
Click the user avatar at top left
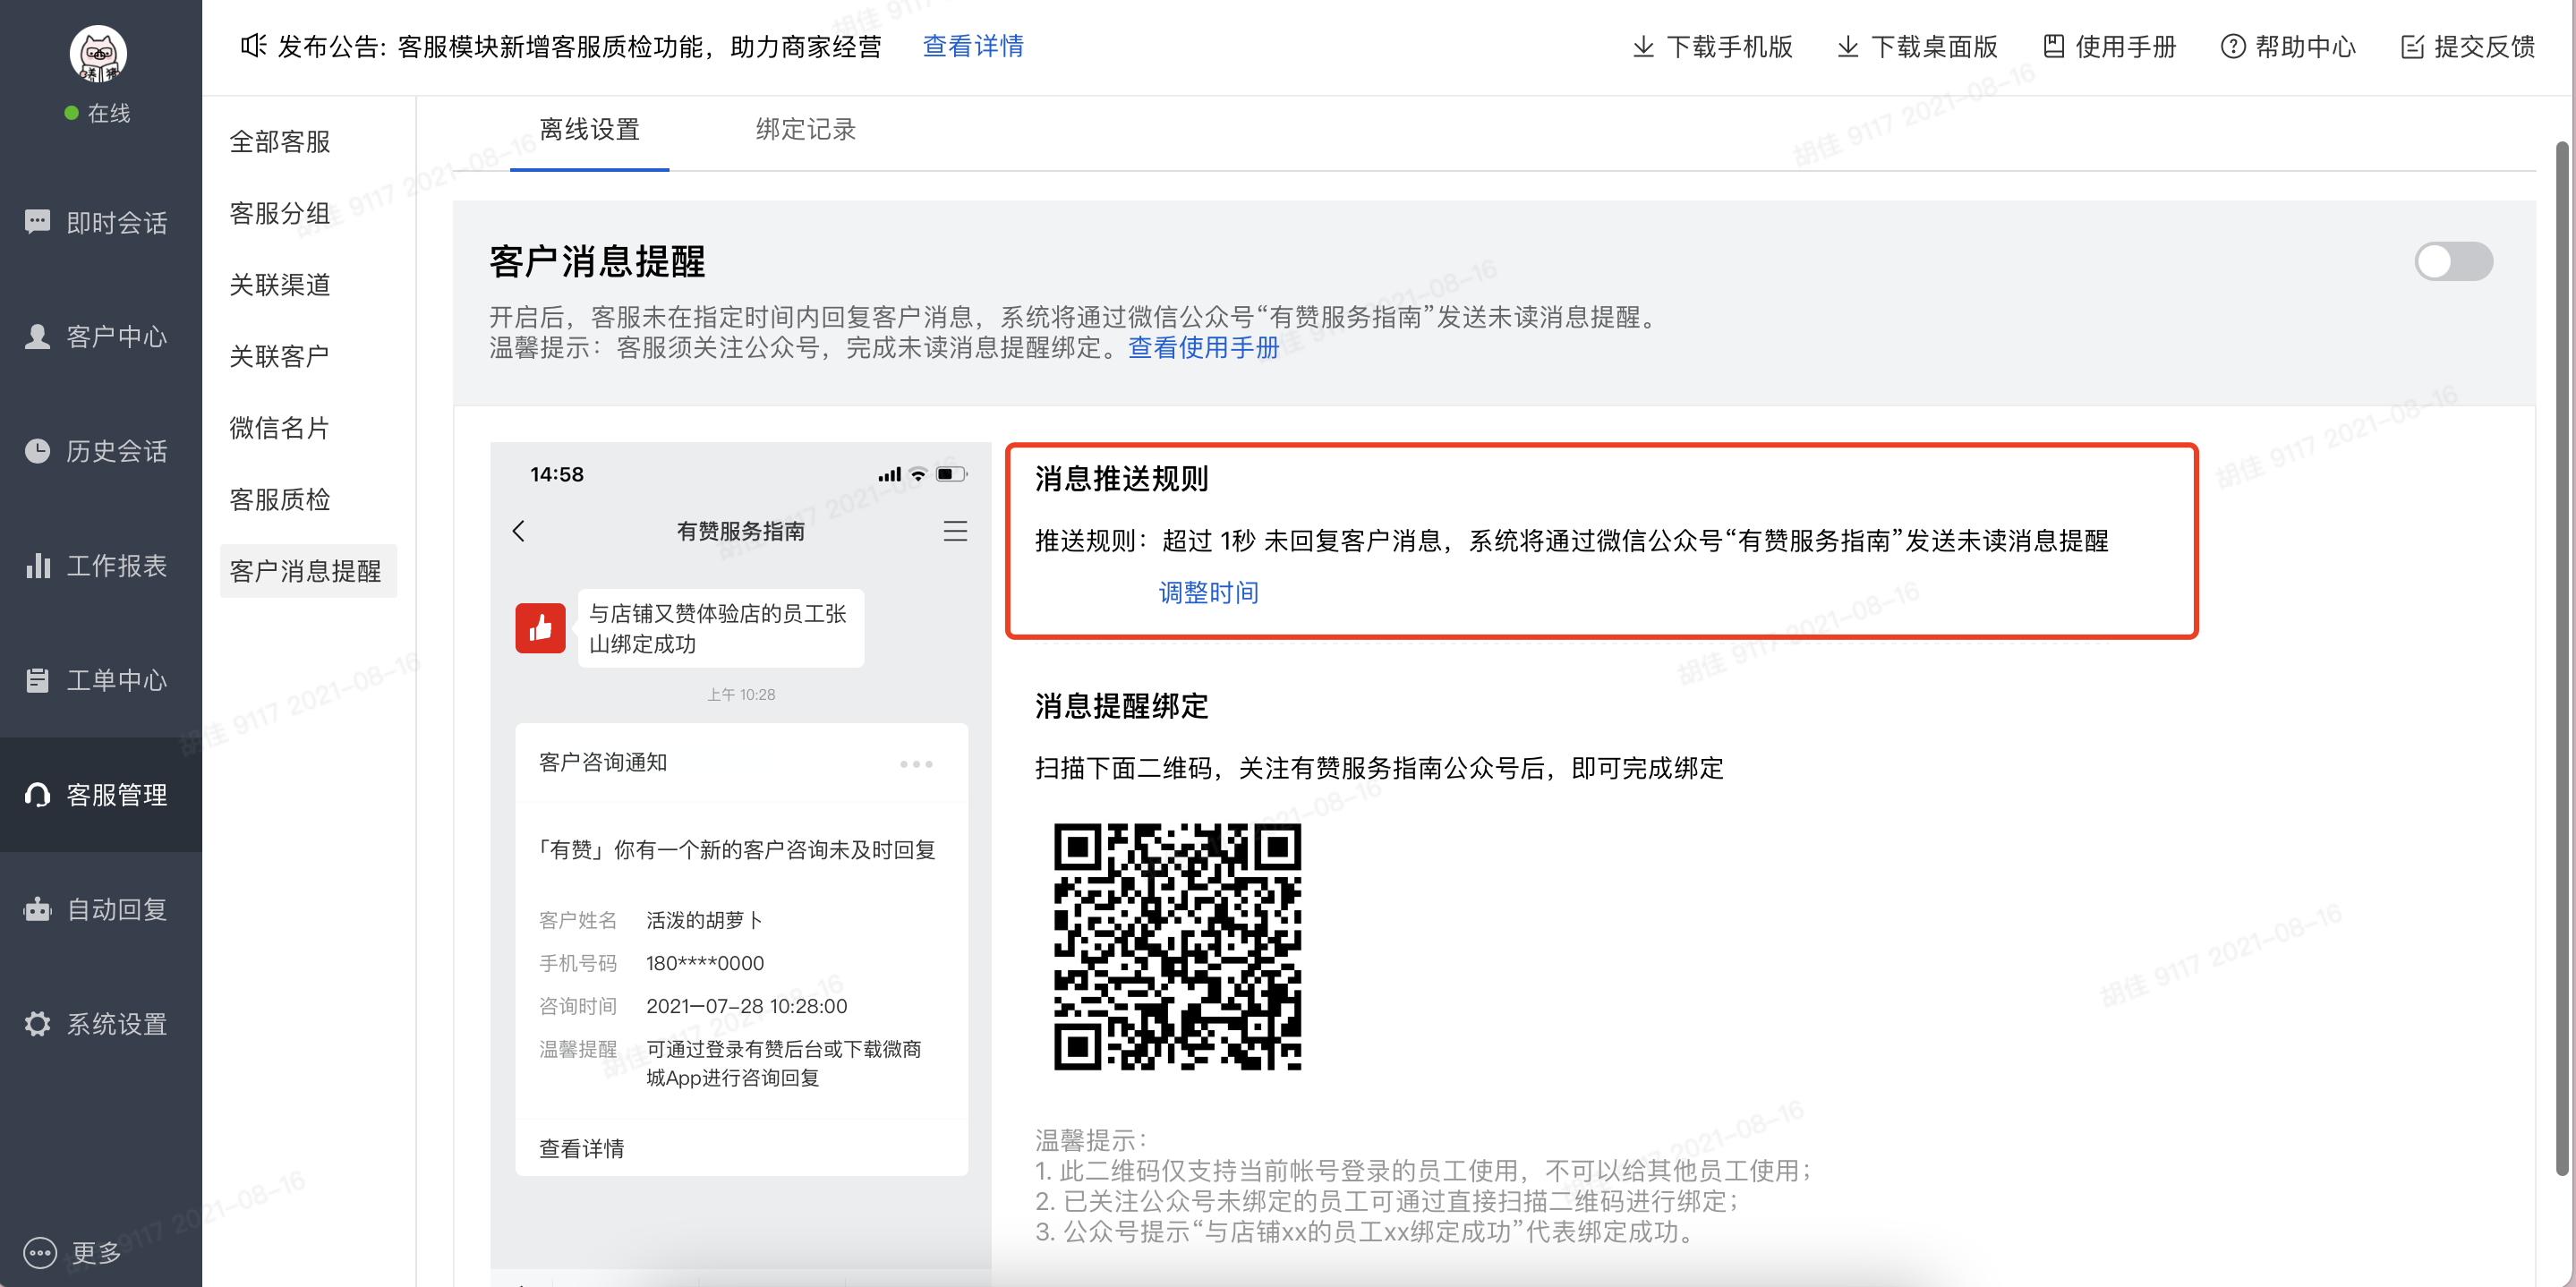[x=98, y=53]
